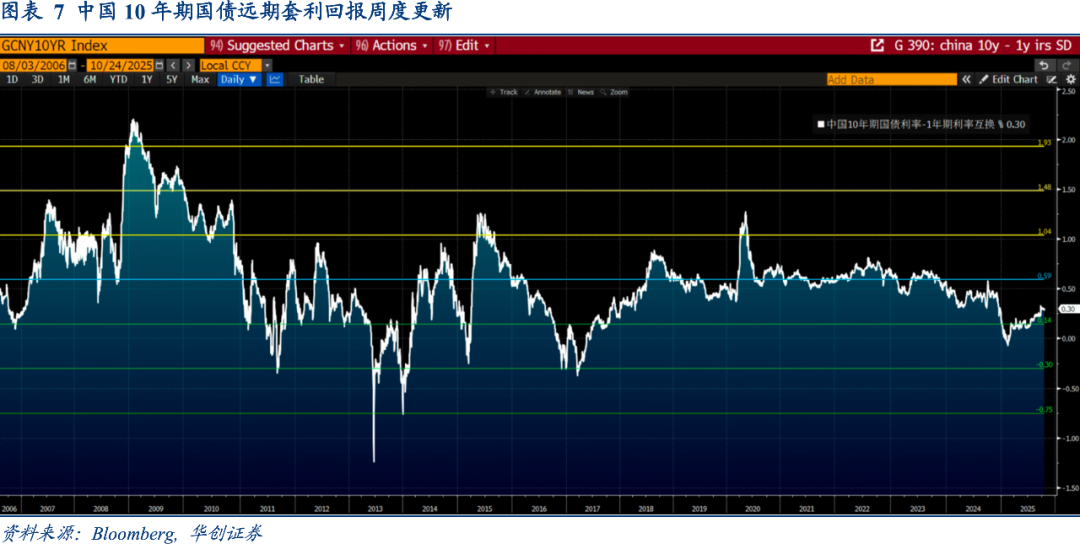The image size is (1080, 544).
Task: Click the -0.30 green level label
Action: click(1044, 364)
